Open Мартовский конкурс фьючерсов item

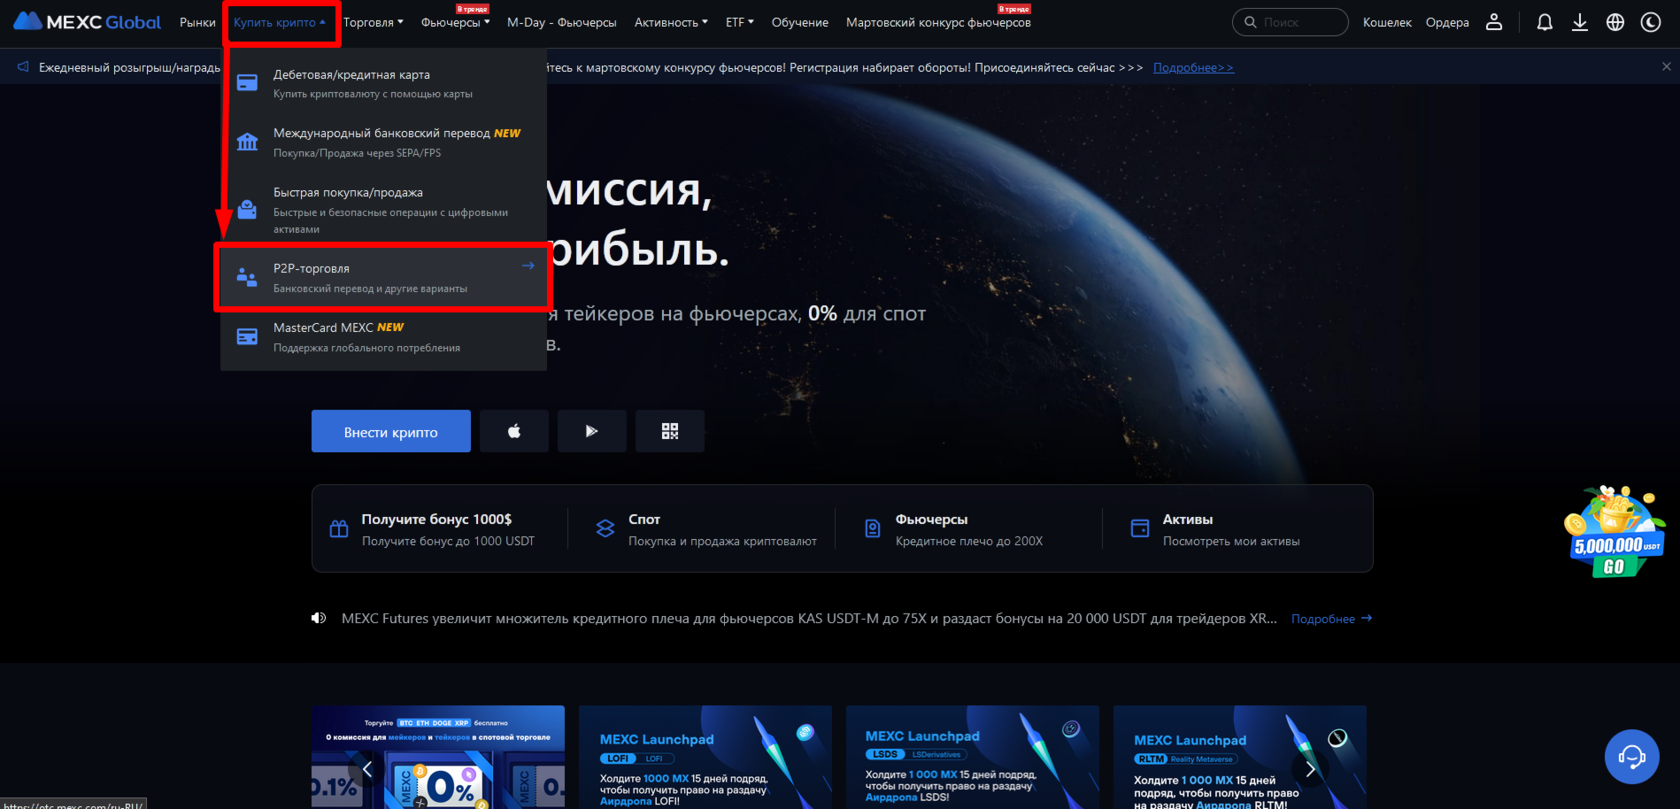coord(938,22)
